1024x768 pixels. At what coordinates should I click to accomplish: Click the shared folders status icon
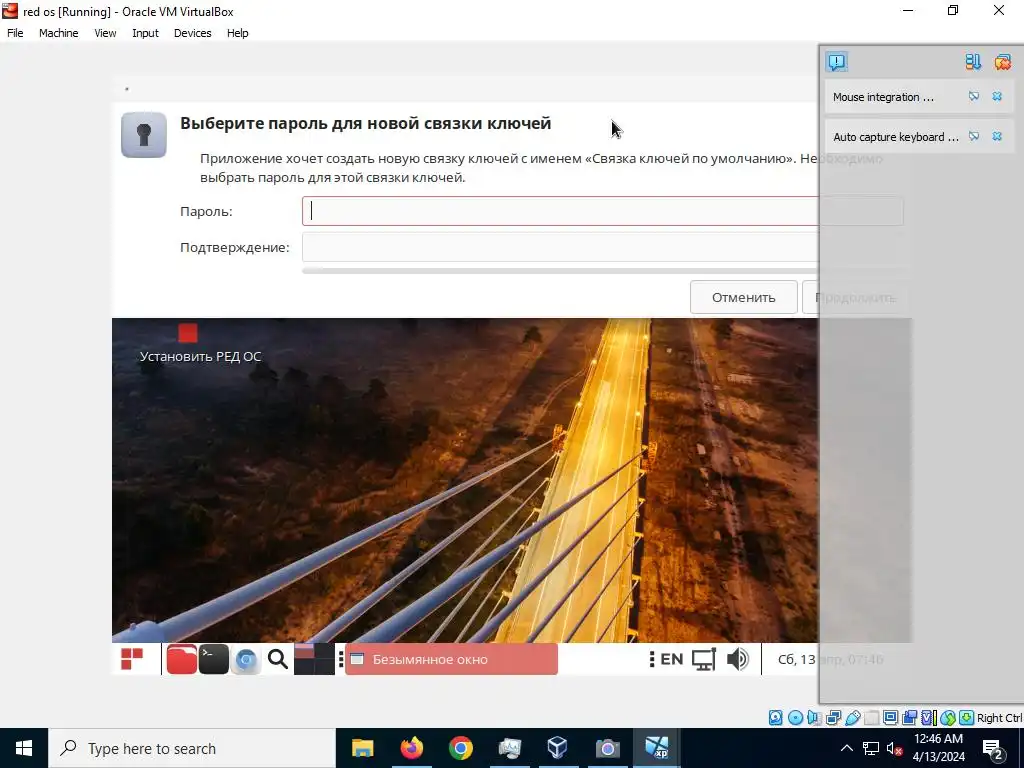coord(872,718)
